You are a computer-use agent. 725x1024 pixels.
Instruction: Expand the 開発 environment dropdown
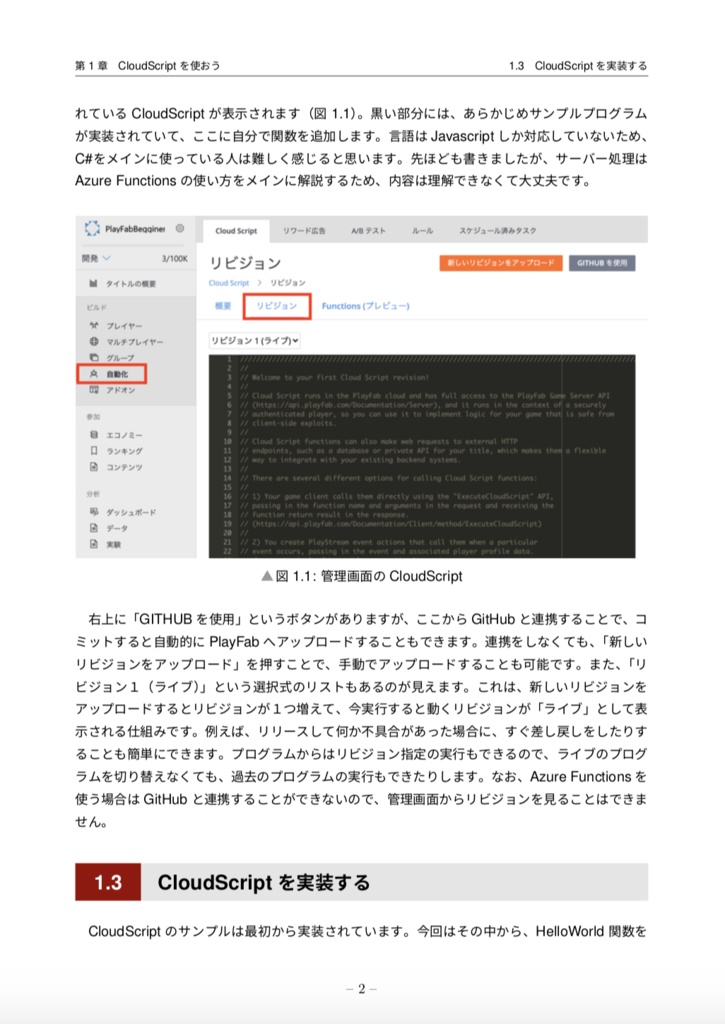click(x=96, y=259)
